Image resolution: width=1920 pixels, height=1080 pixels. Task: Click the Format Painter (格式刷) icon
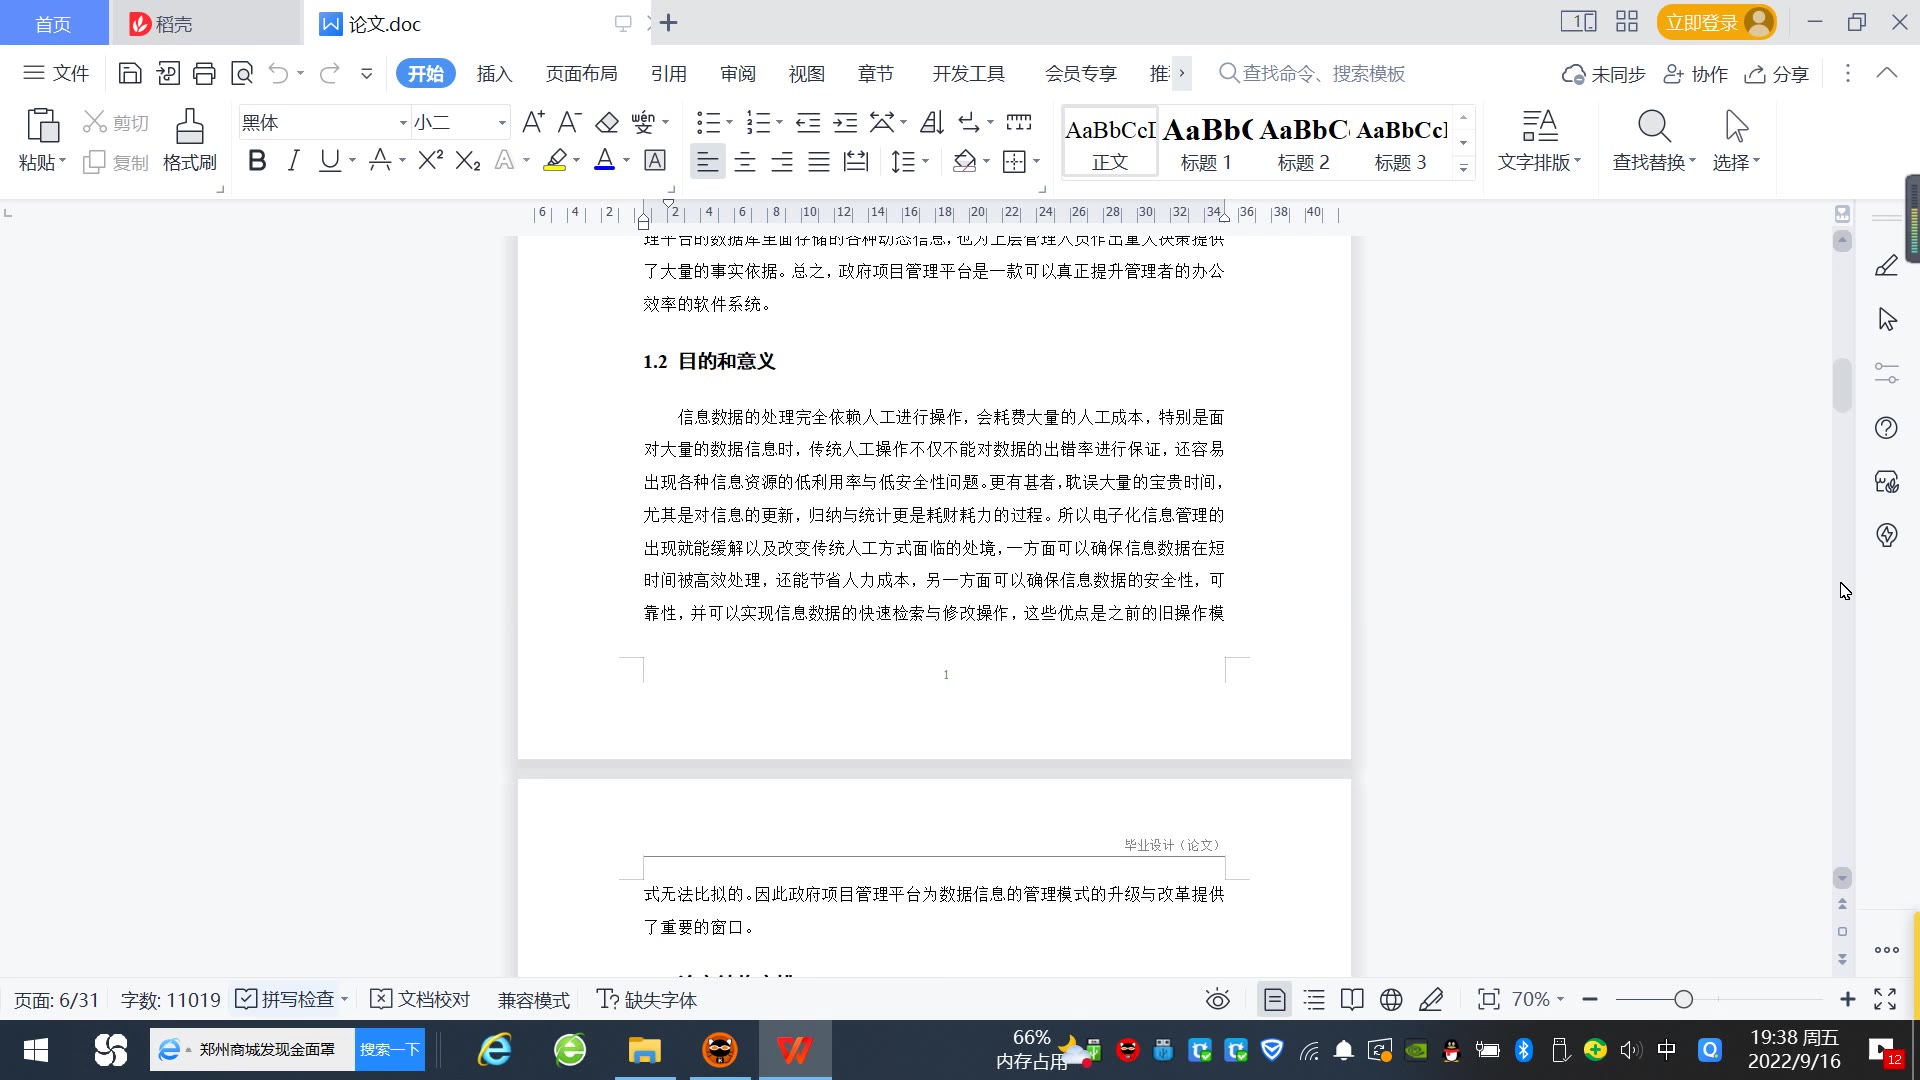[x=189, y=128]
